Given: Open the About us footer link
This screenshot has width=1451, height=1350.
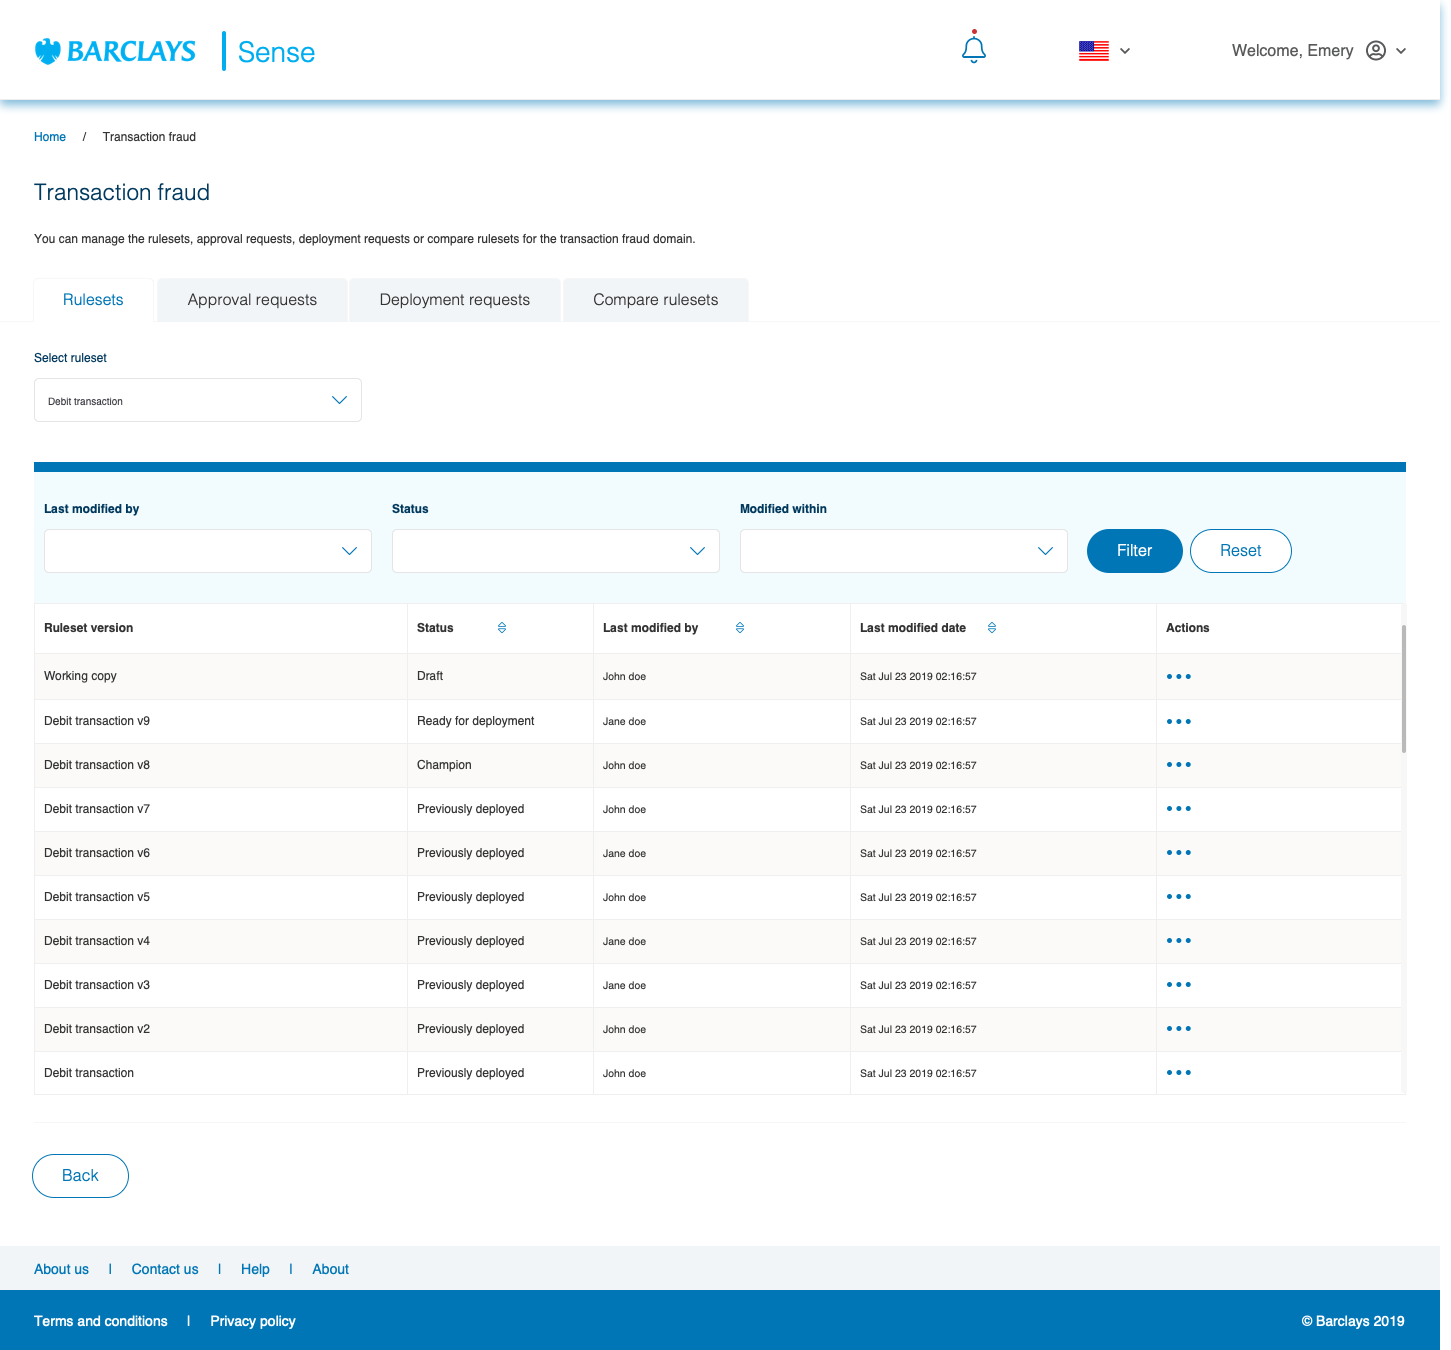Looking at the screenshot, I should (61, 1269).
